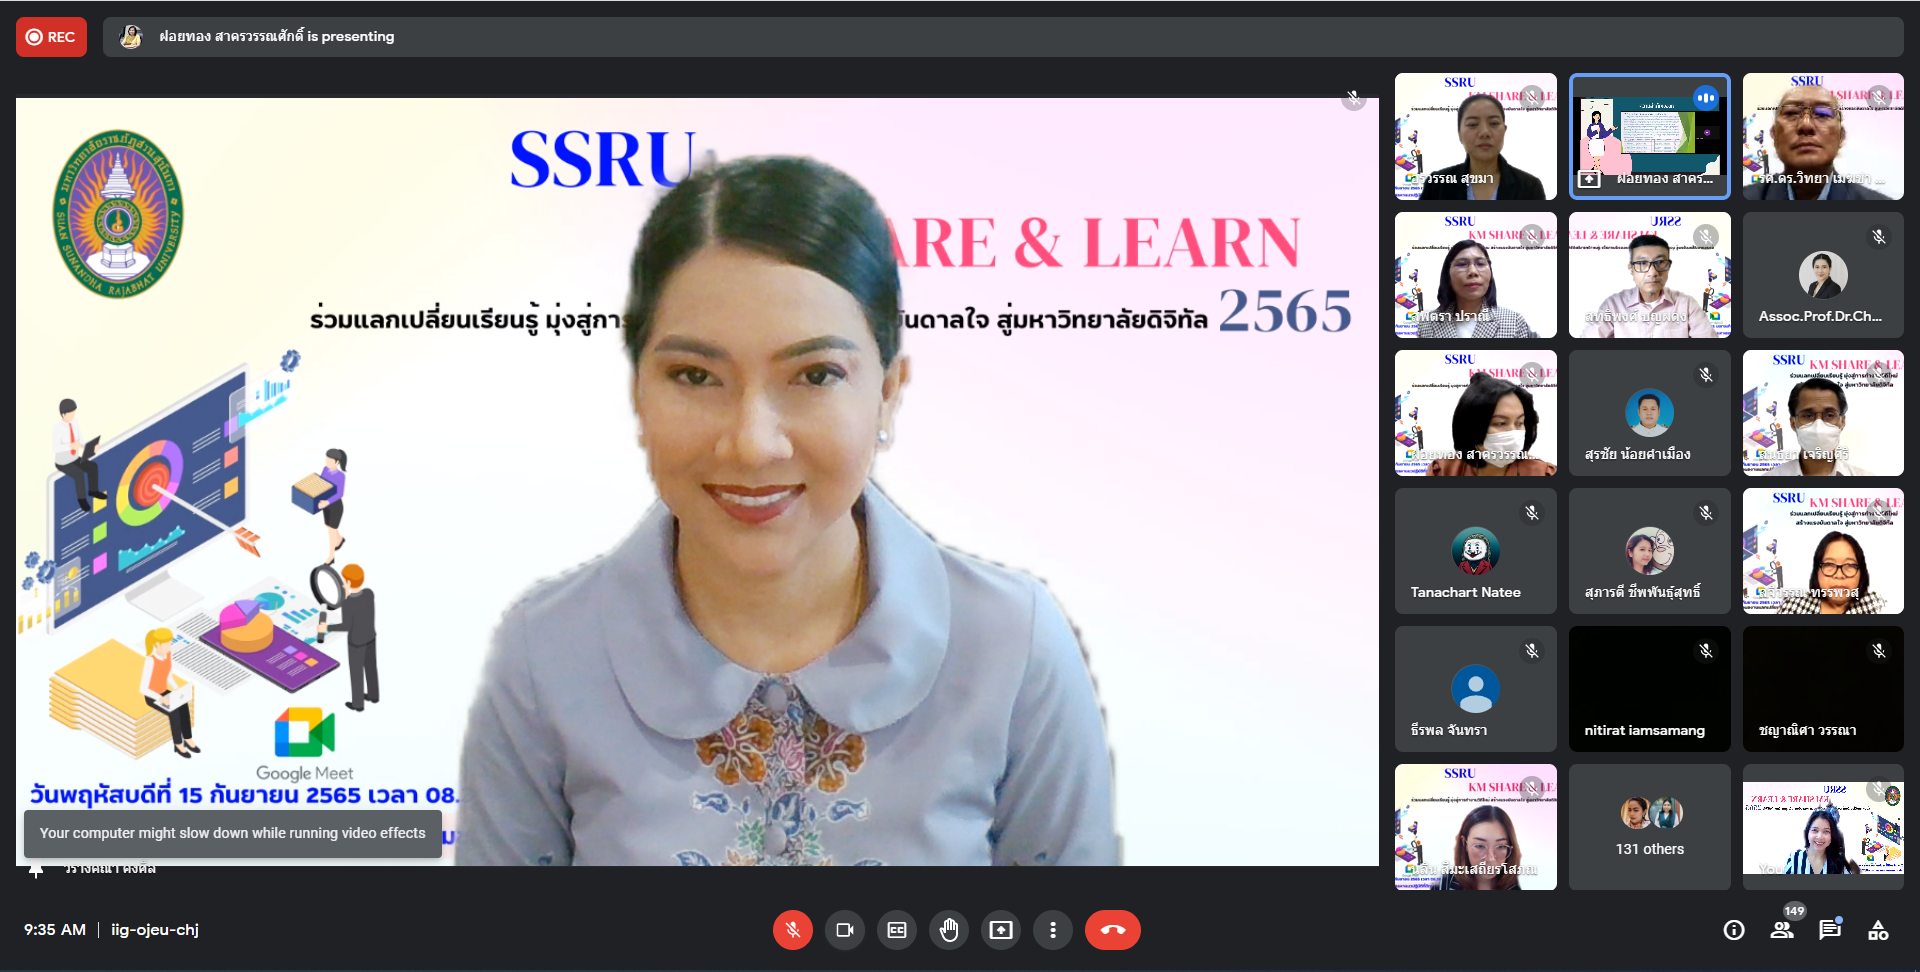Viewport: 1920px width, 972px height.
Task: Dismiss the video effects slowdown notice
Action: pos(232,833)
